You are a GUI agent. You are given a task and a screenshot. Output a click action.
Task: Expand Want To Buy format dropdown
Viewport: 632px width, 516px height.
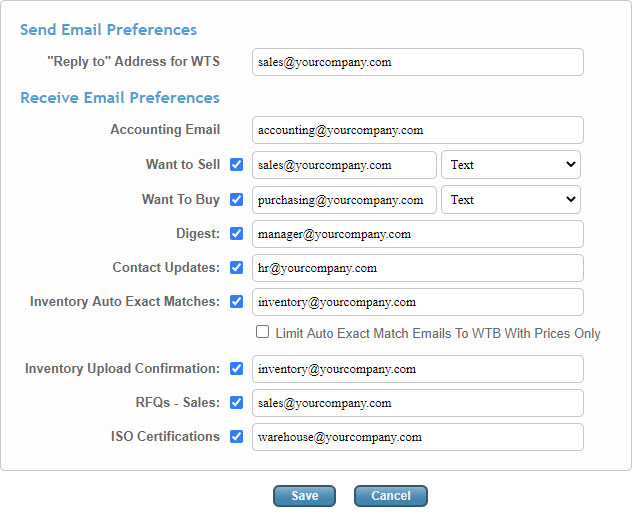510,200
